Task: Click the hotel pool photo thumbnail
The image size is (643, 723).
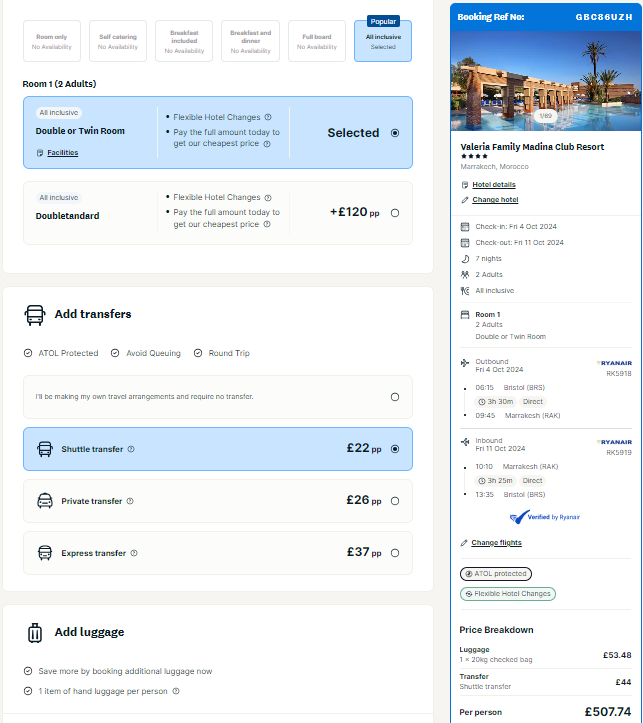Action: [546, 81]
